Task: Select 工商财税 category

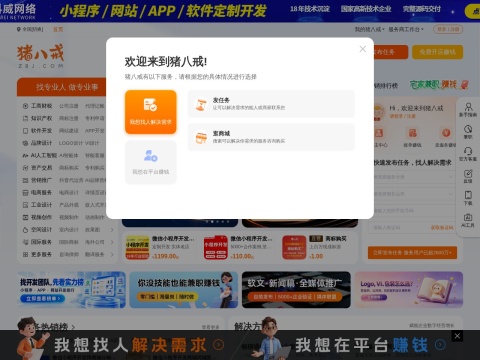Action: (x=41, y=106)
